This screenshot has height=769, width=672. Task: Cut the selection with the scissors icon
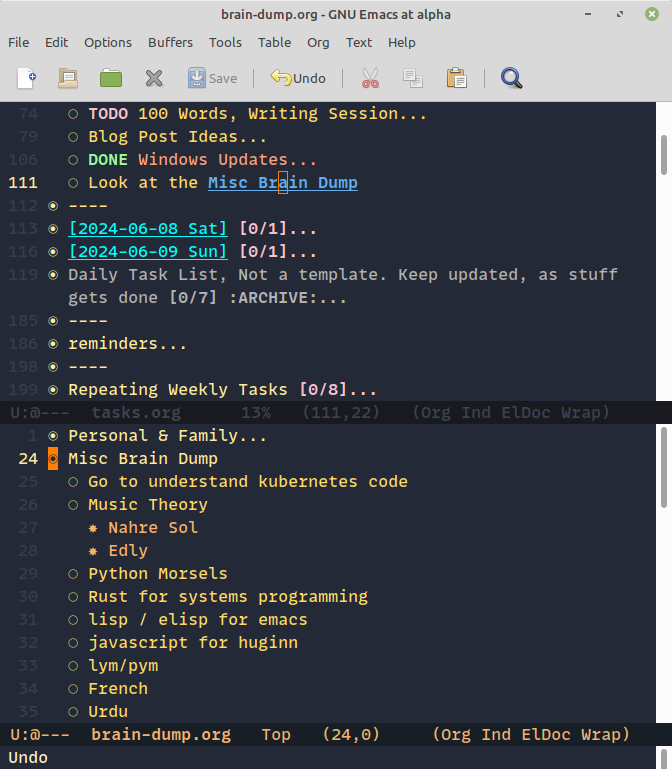tap(370, 78)
